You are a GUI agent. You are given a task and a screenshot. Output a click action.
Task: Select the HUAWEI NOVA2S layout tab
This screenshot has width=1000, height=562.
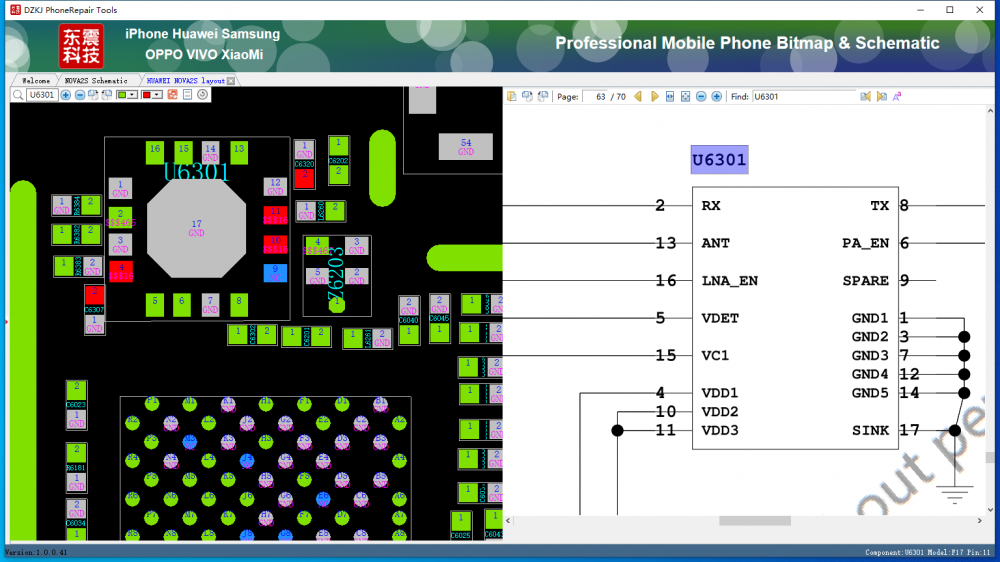click(185, 80)
